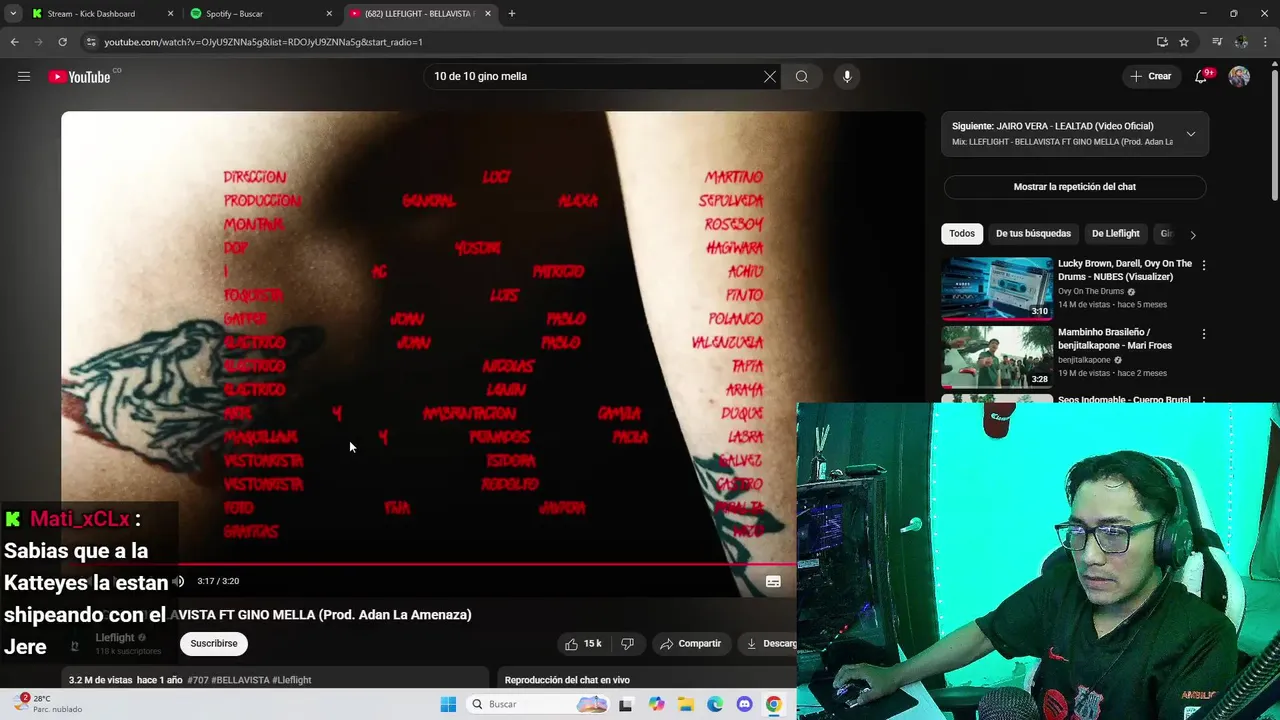Clear the search text with X

[x=770, y=76]
